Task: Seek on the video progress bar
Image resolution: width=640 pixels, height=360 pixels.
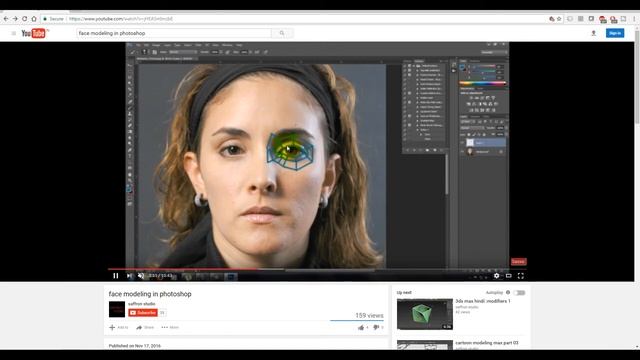Action: click(316, 269)
